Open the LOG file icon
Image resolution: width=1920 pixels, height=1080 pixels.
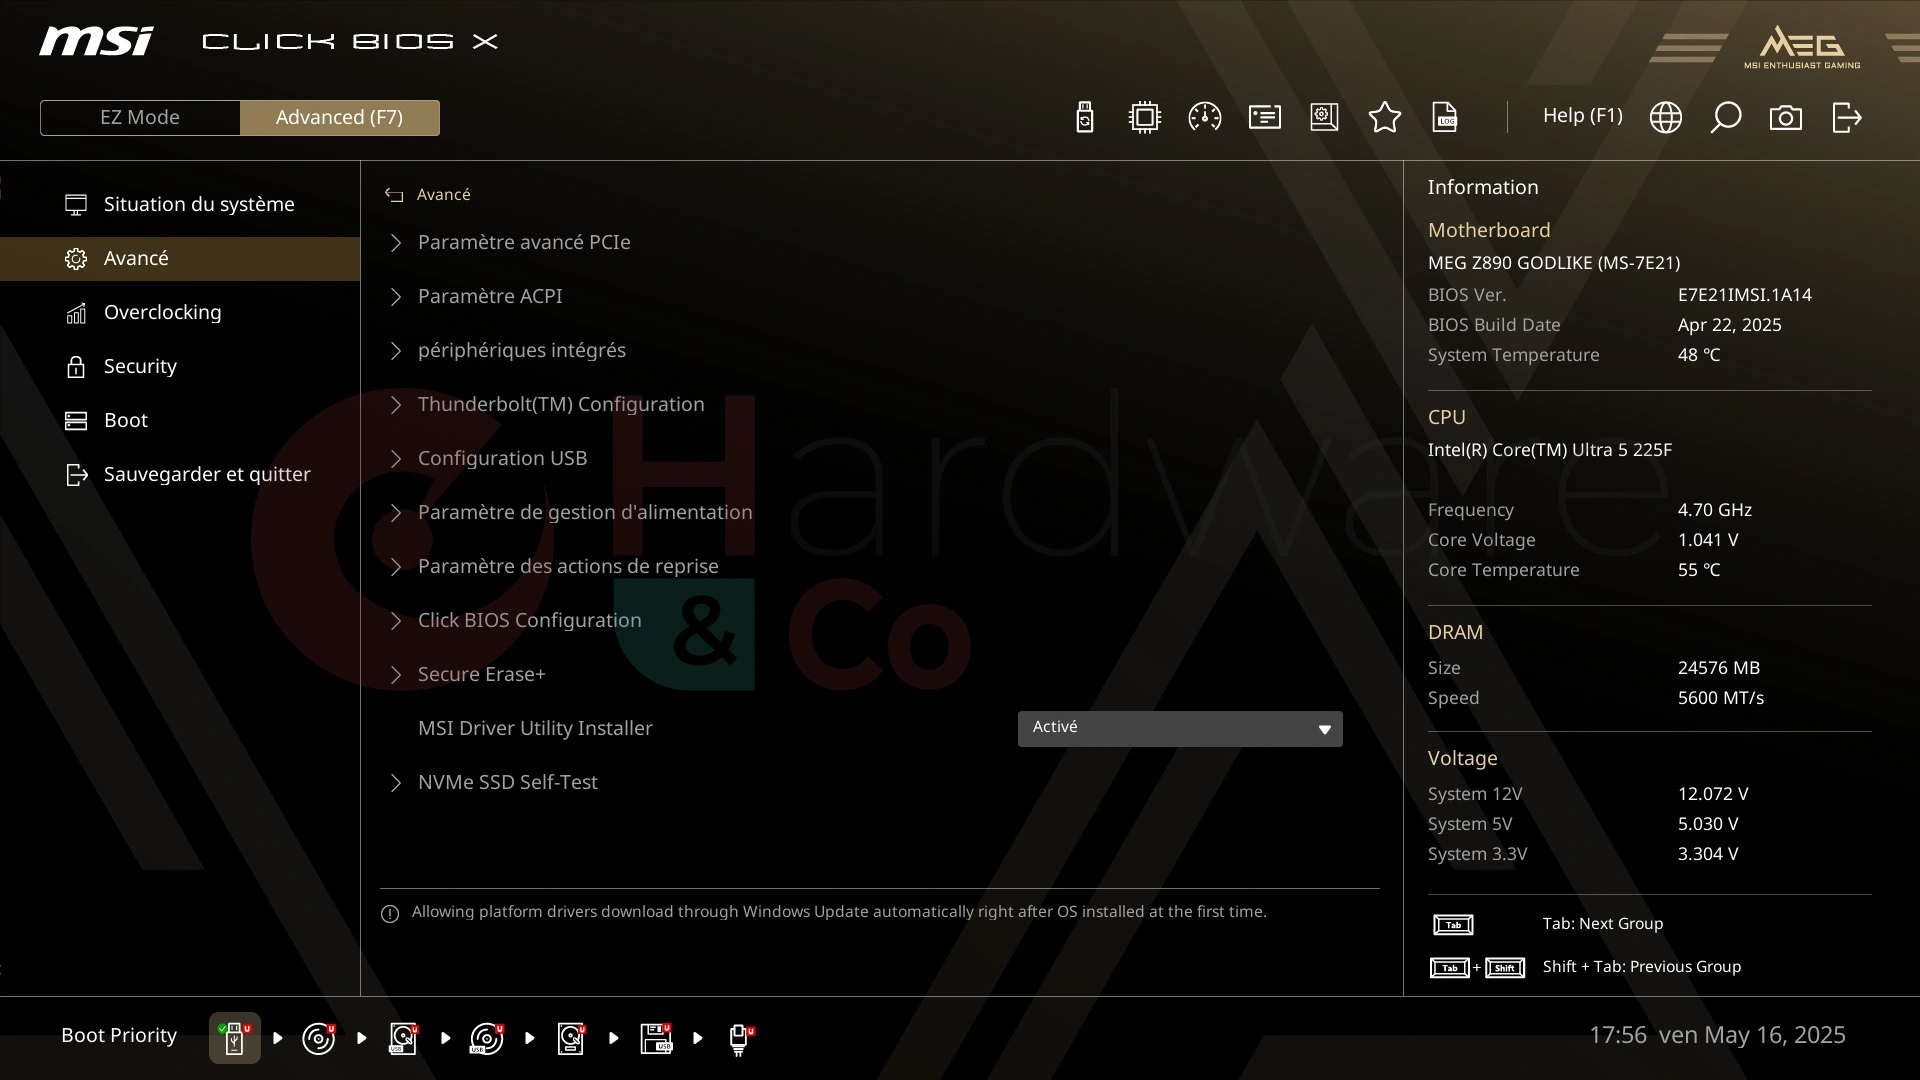pyautogui.click(x=1445, y=117)
